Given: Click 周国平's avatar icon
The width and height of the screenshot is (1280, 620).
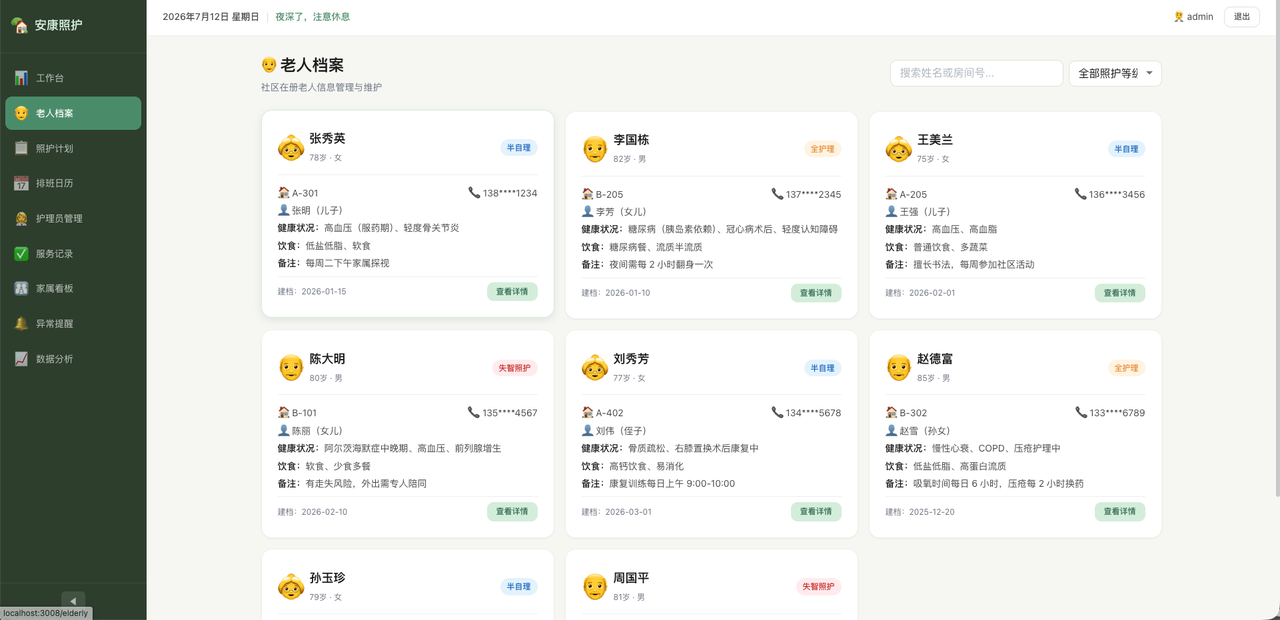Looking at the screenshot, I should (595, 586).
